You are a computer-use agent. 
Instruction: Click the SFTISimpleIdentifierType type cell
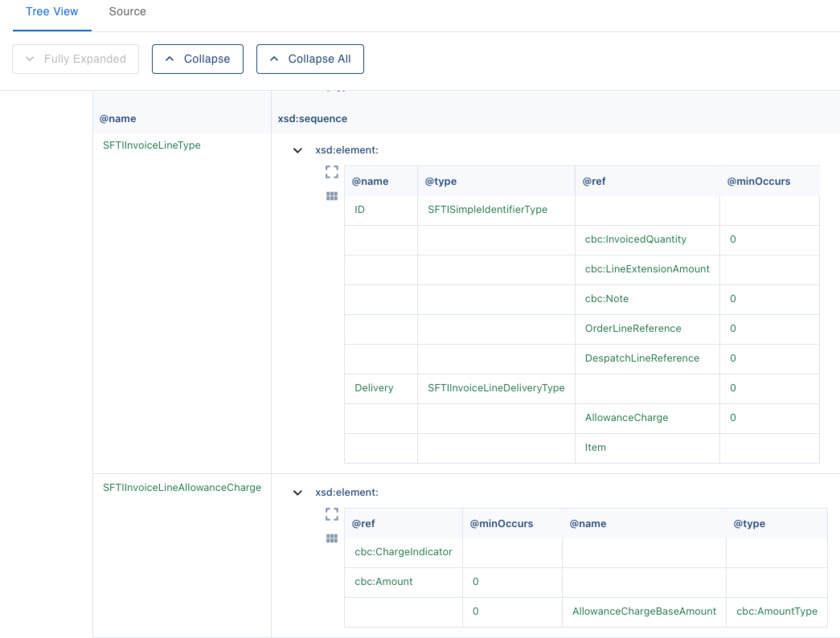coord(487,210)
